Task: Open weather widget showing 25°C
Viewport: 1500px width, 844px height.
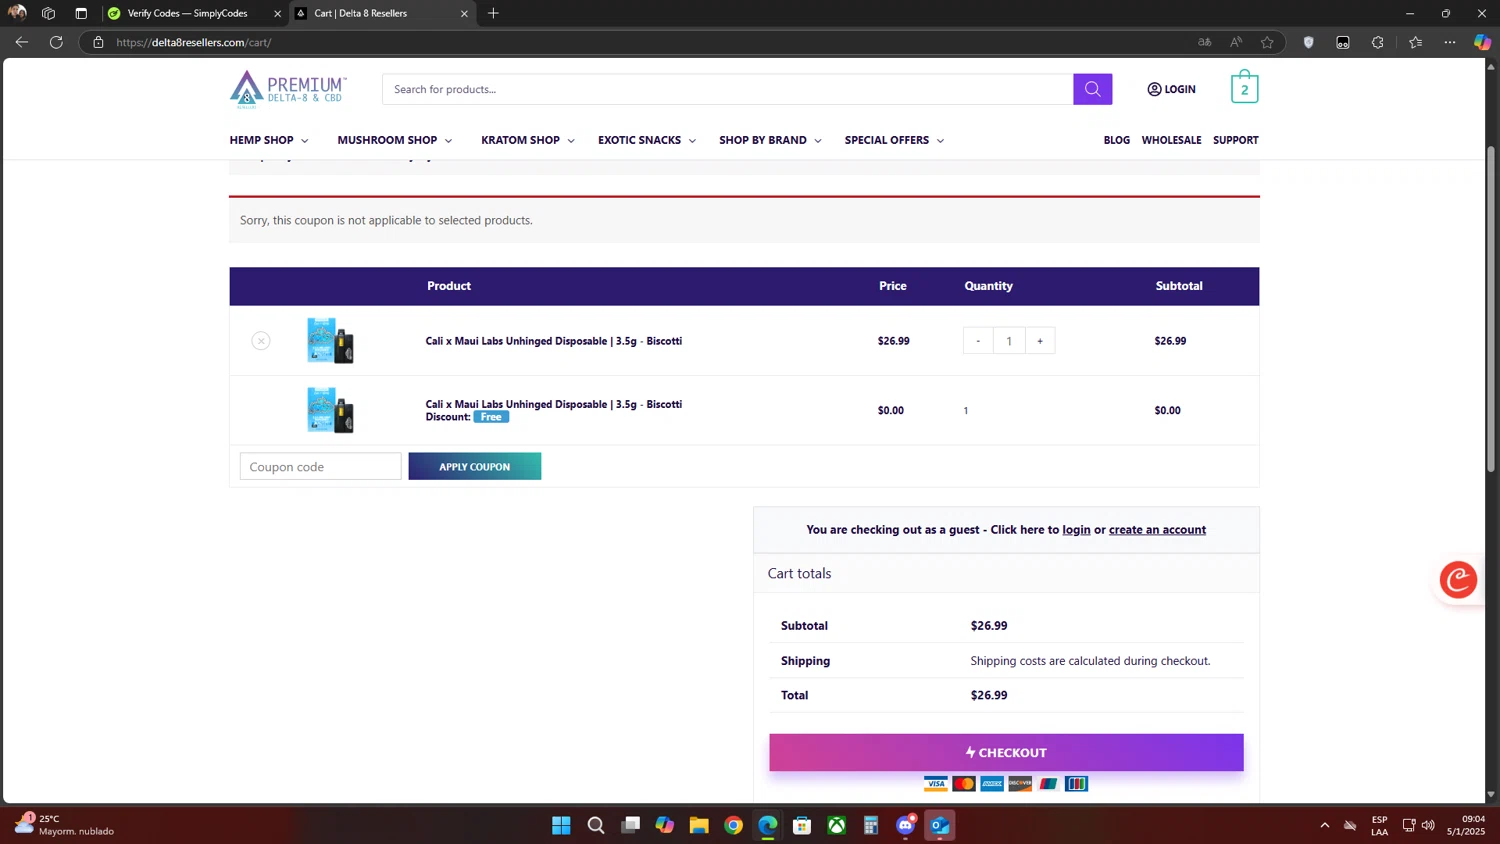Action: coord(64,825)
